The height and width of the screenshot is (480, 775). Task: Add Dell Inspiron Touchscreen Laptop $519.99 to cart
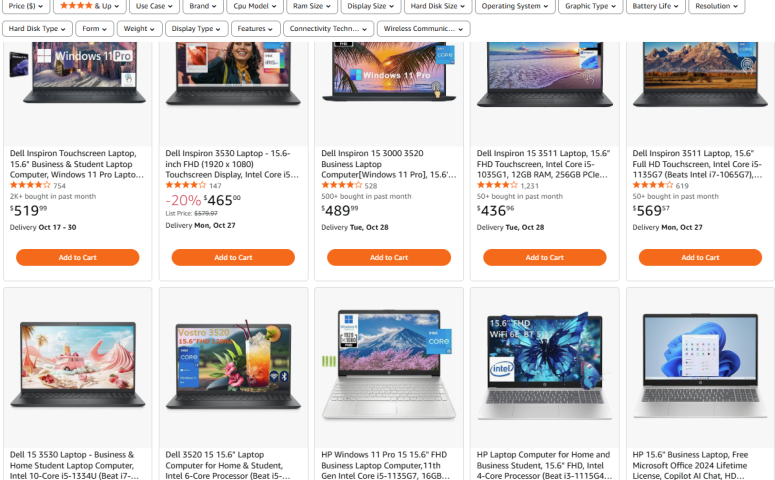(78, 258)
